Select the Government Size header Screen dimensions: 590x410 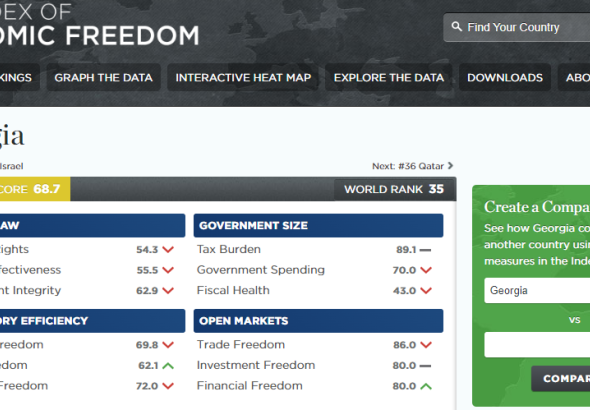point(318,226)
